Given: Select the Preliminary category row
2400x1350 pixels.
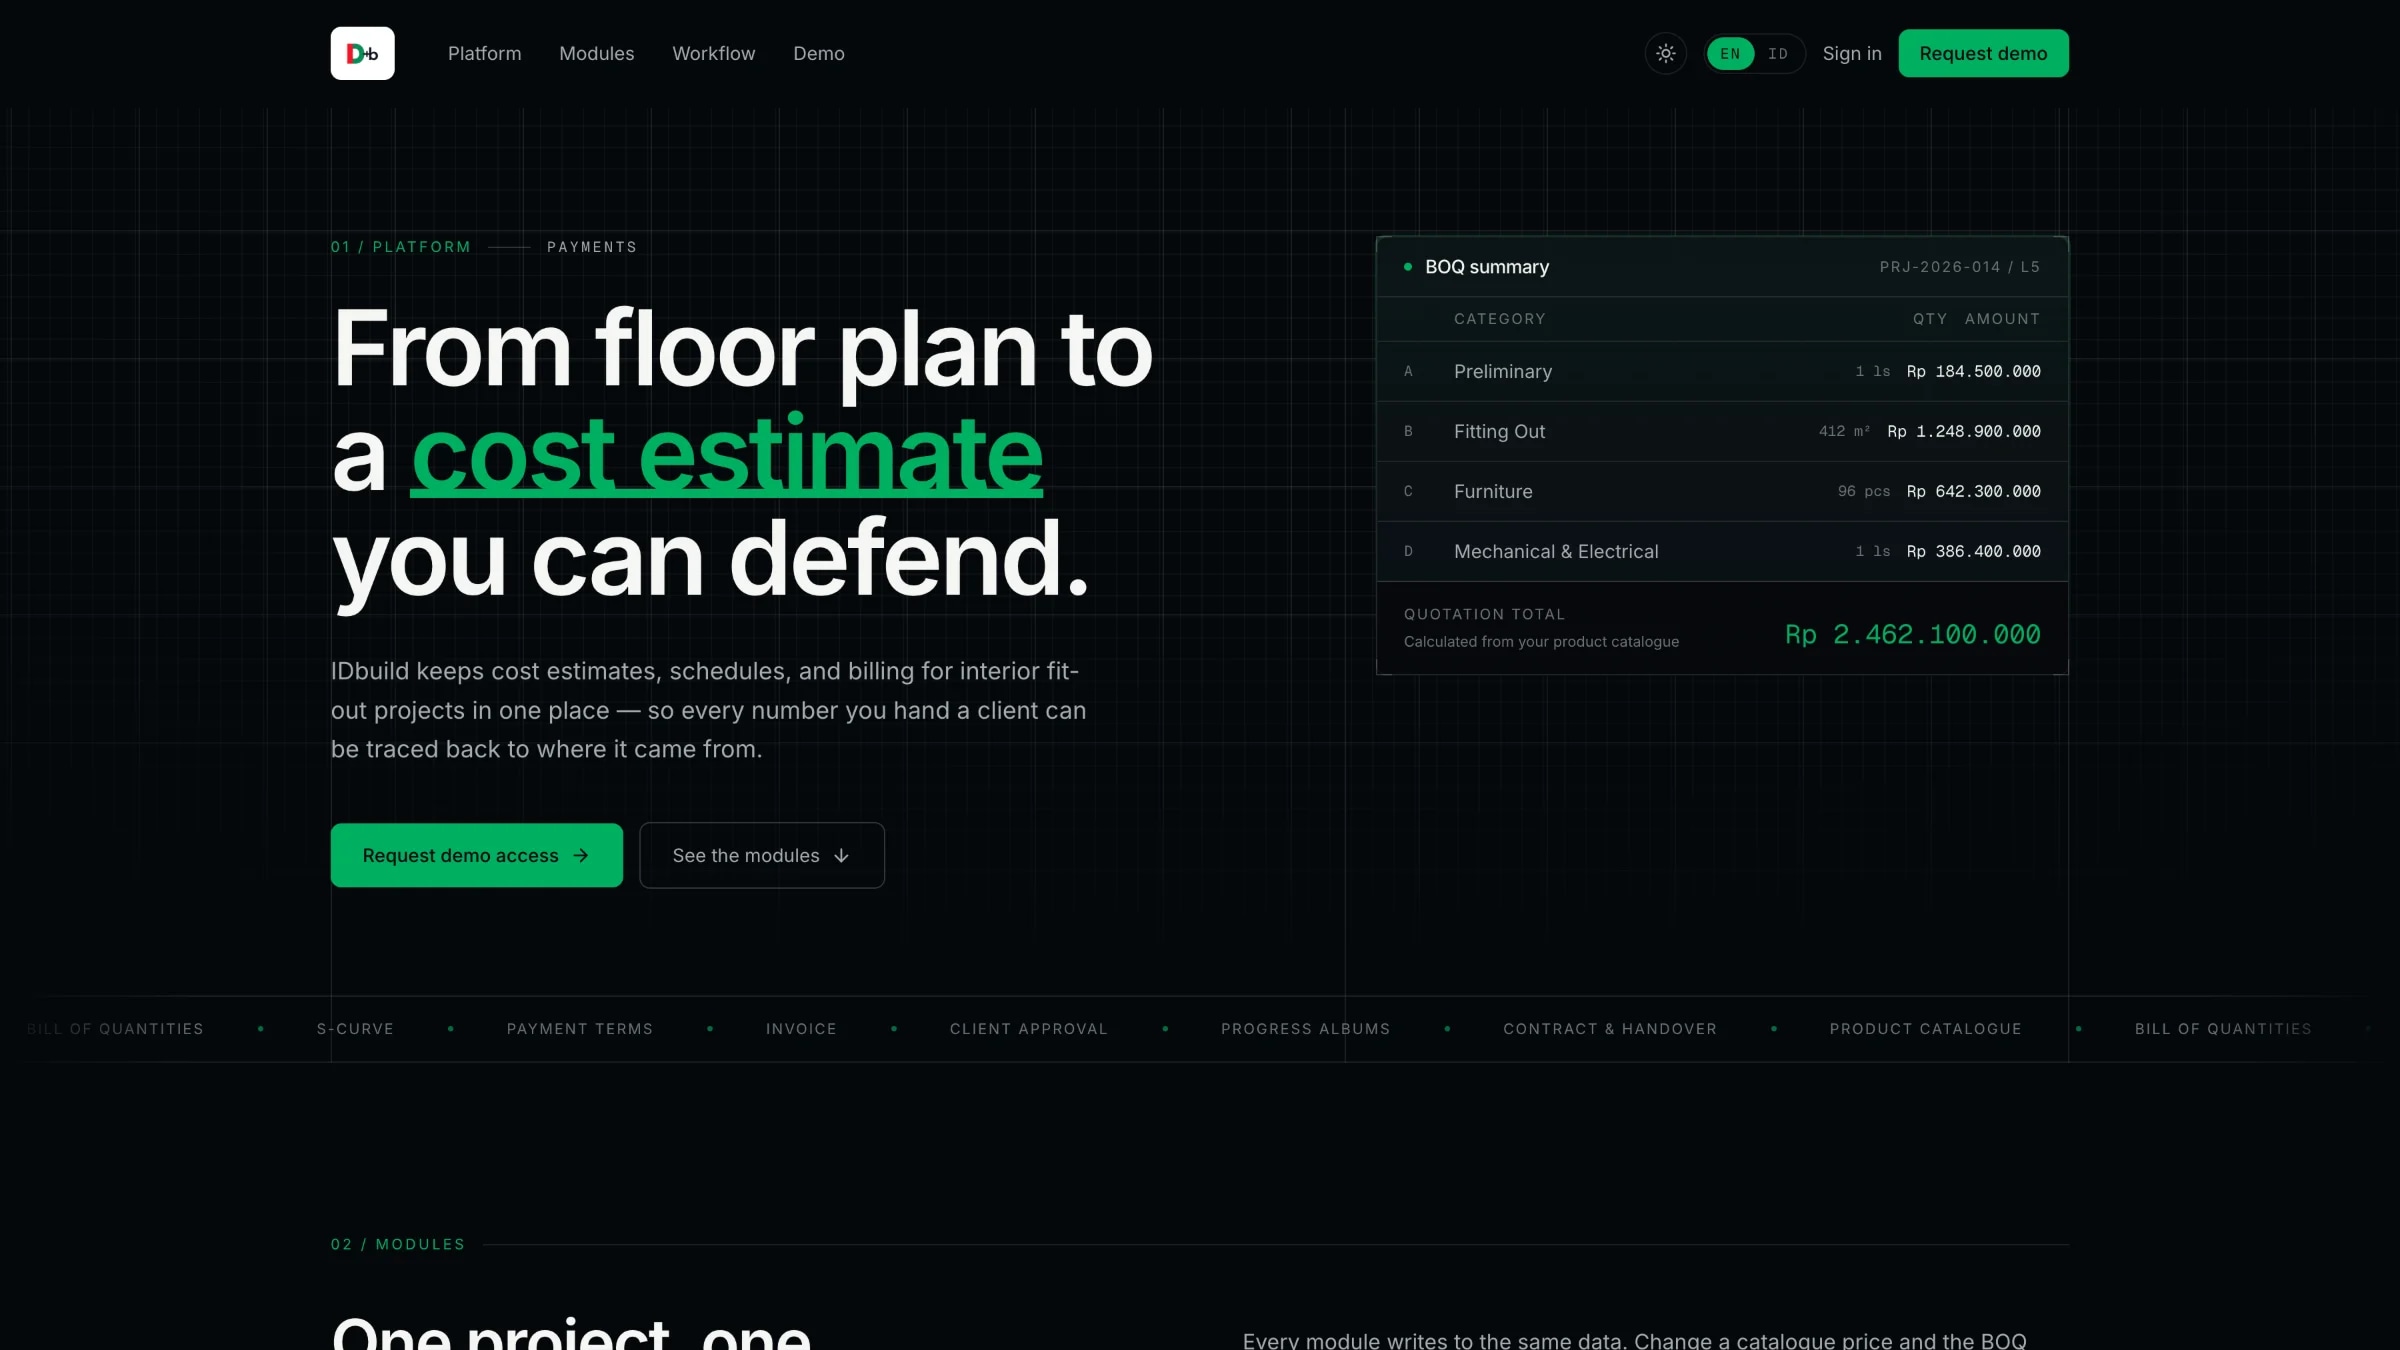Looking at the screenshot, I should click(x=1722, y=371).
